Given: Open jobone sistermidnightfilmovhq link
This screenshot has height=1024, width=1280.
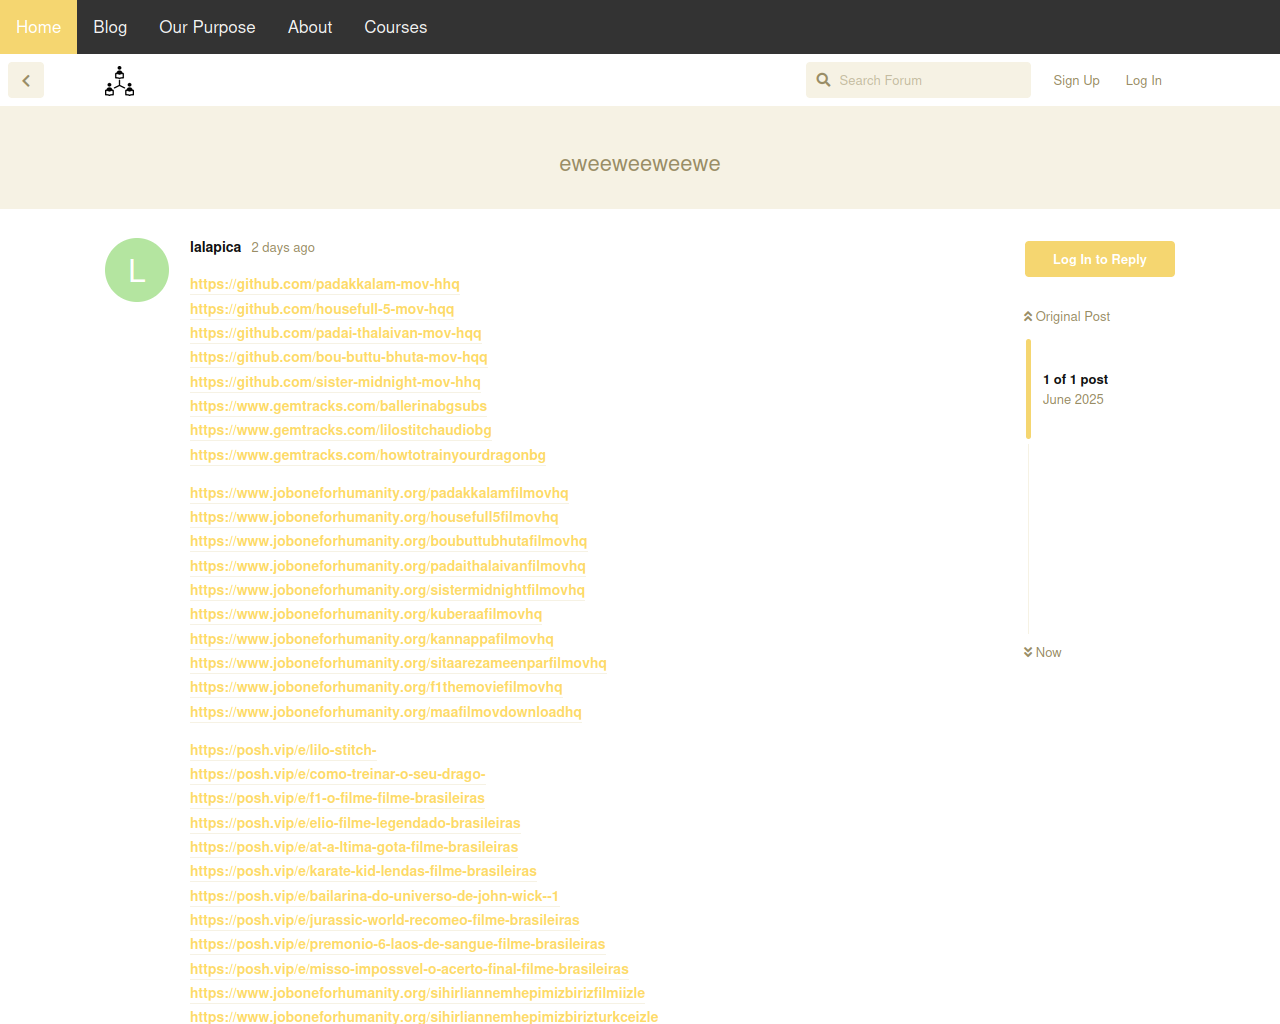Looking at the screenshot, I should click(388, 590).
